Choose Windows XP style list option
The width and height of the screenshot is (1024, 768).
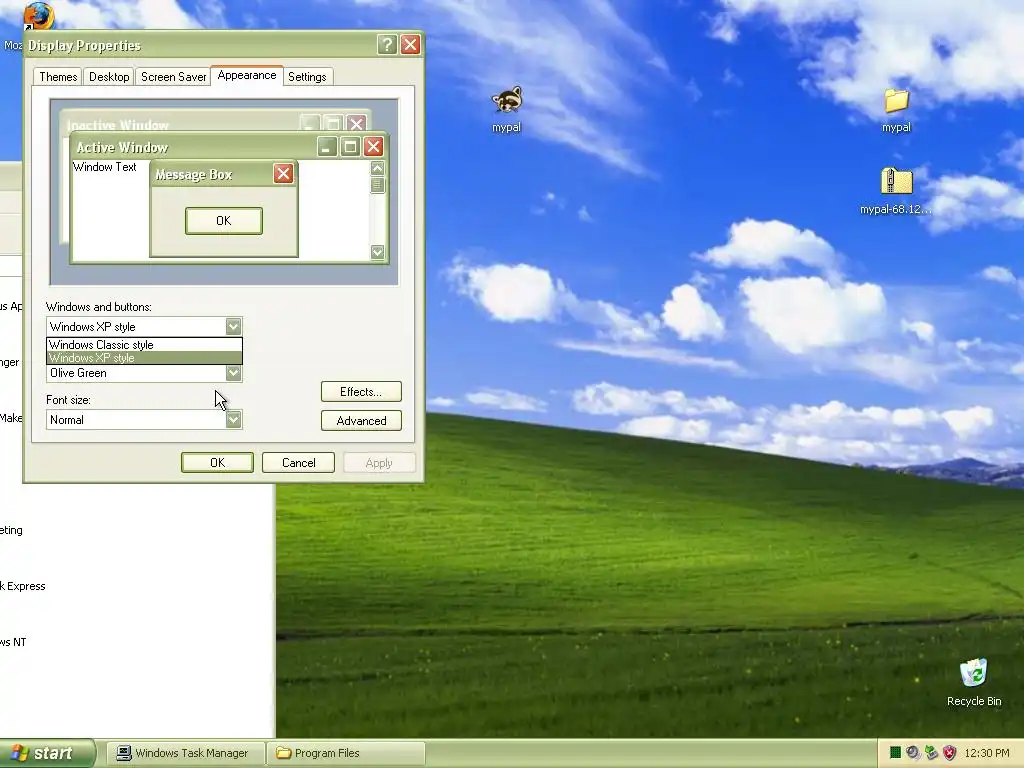[144, 358]
